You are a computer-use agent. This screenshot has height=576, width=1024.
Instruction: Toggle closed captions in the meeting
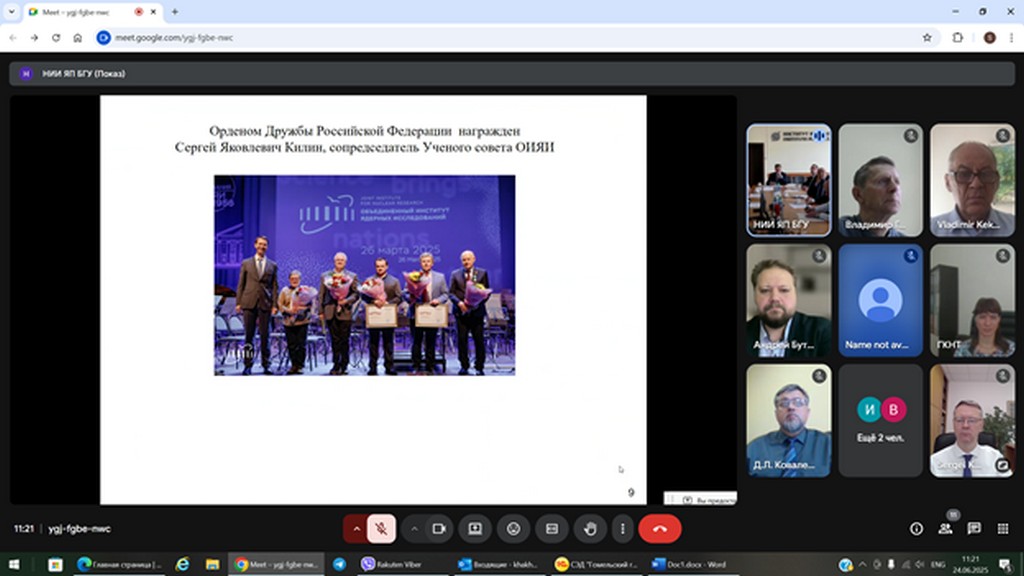coord(551,528)
